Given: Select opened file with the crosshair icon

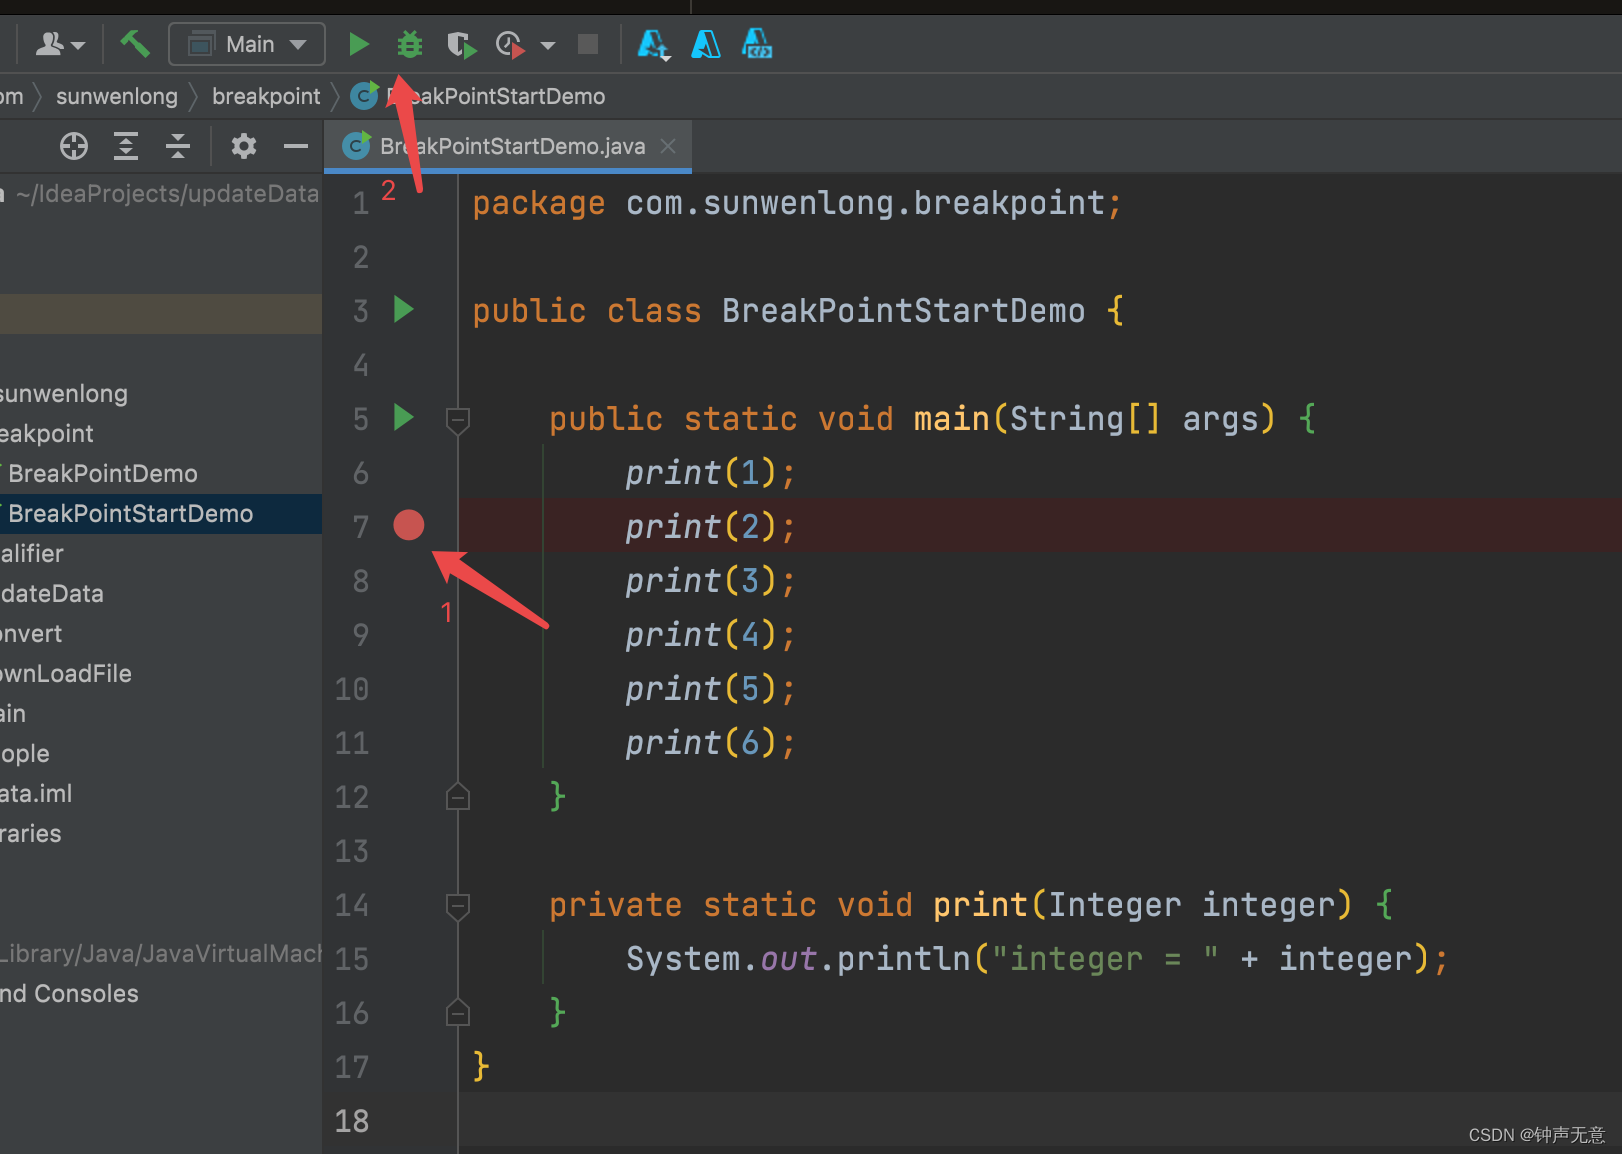Looking at the screenshot, I should point(74,146).
